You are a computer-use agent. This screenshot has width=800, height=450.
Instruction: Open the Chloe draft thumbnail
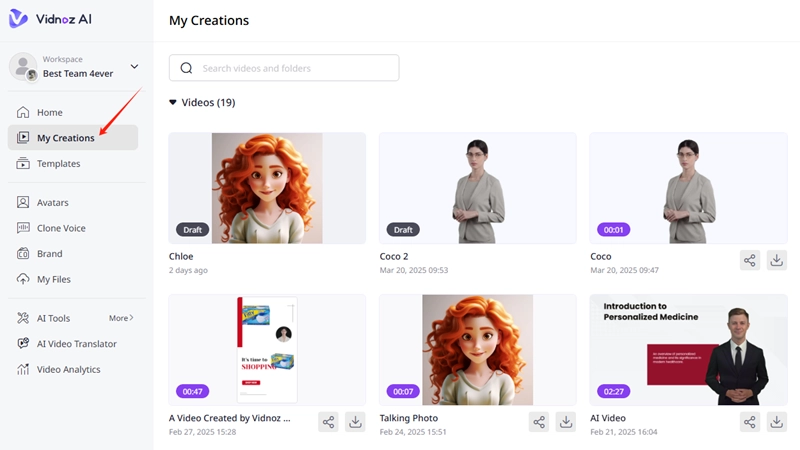[267, 188]
